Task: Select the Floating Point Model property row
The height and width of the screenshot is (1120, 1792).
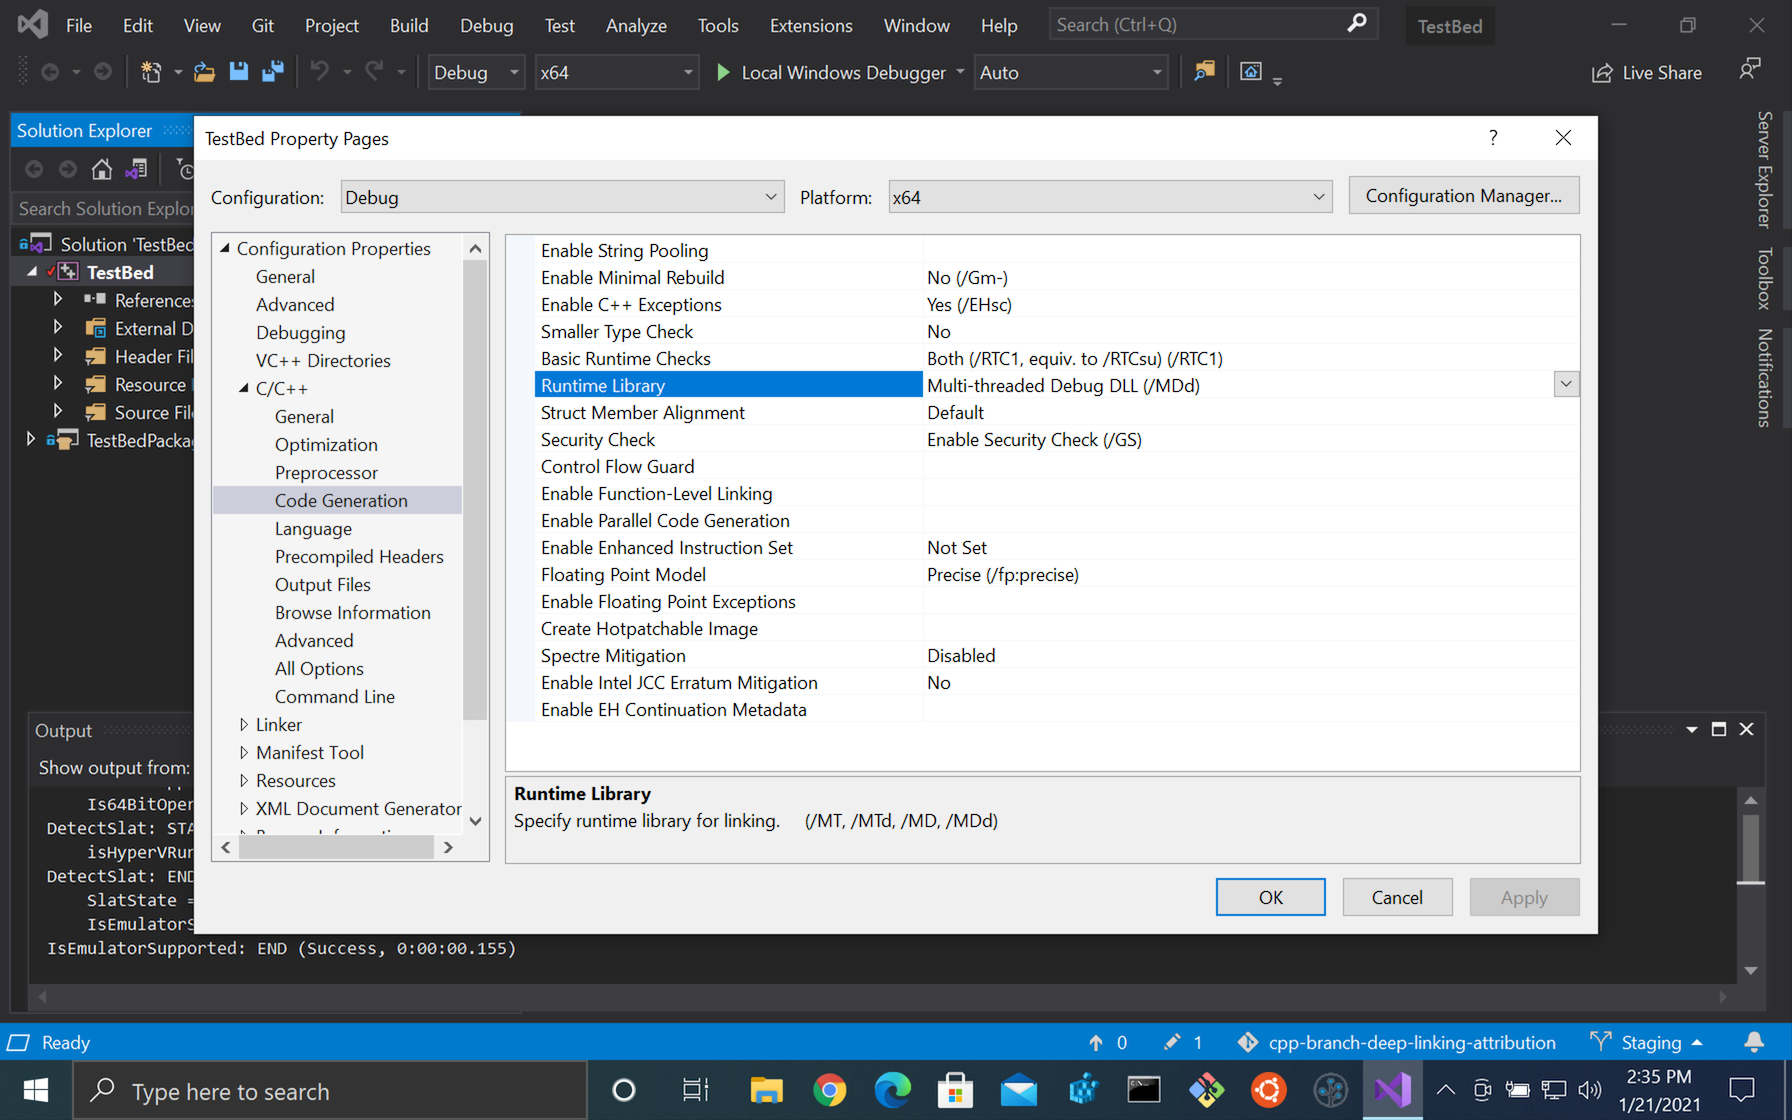Action: [x=1057, y=574]
